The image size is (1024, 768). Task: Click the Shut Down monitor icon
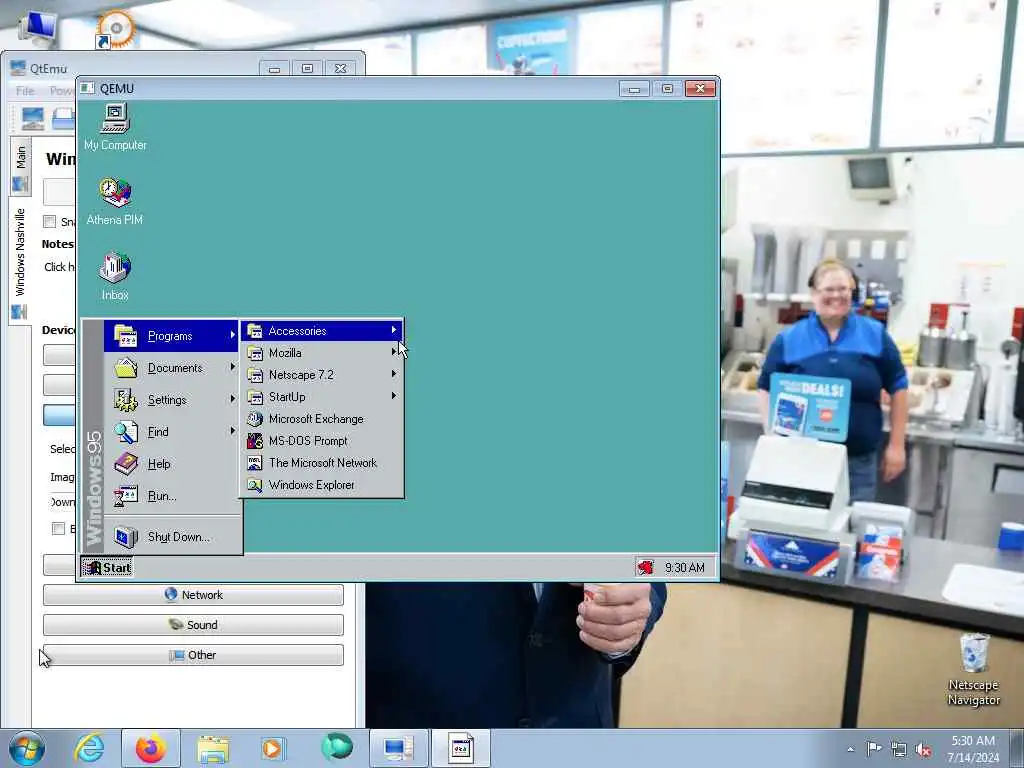click(125, 537)
